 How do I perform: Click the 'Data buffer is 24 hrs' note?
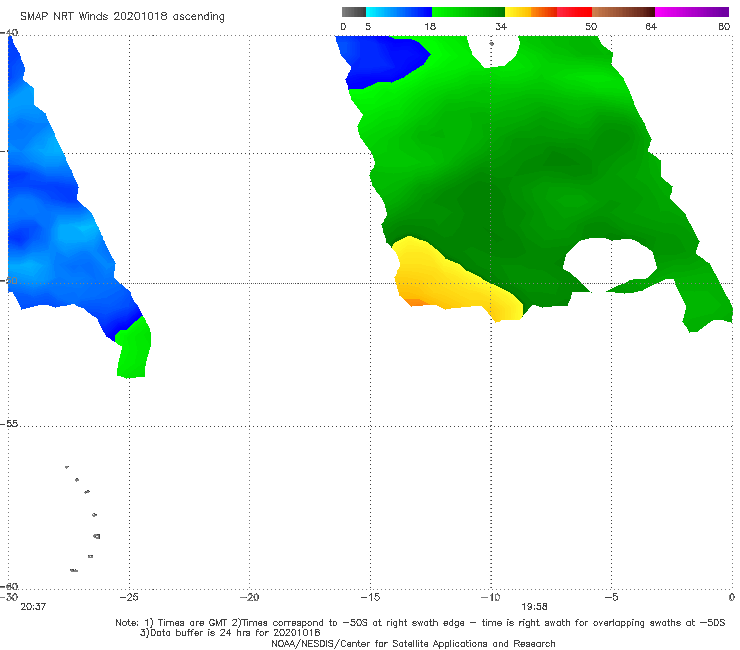click(230, 633)
